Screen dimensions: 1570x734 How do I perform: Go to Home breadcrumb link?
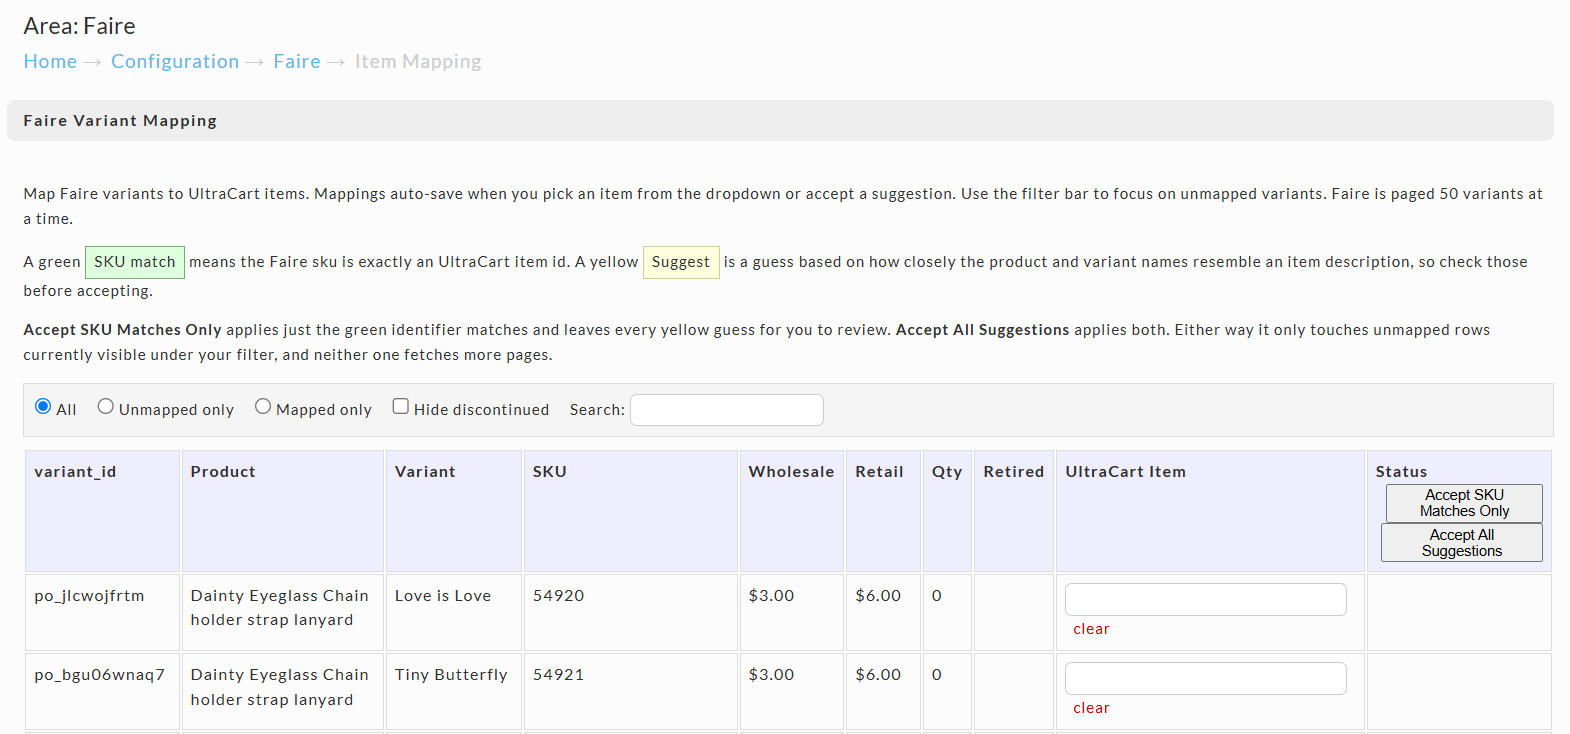tap(50, 61)
